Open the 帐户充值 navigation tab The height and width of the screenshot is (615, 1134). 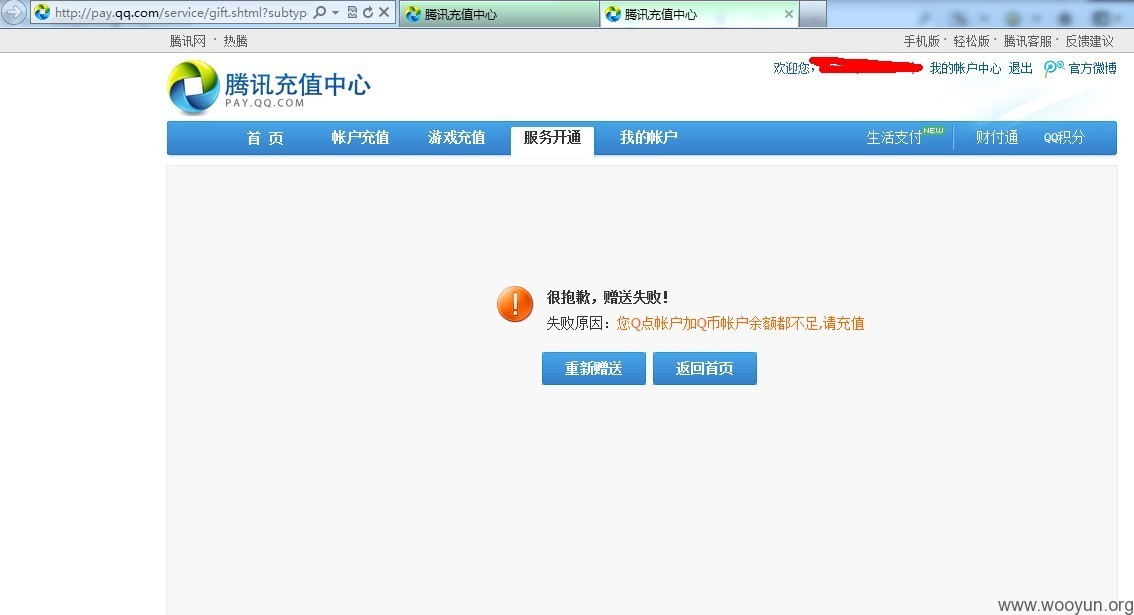(x=360, y=137)
